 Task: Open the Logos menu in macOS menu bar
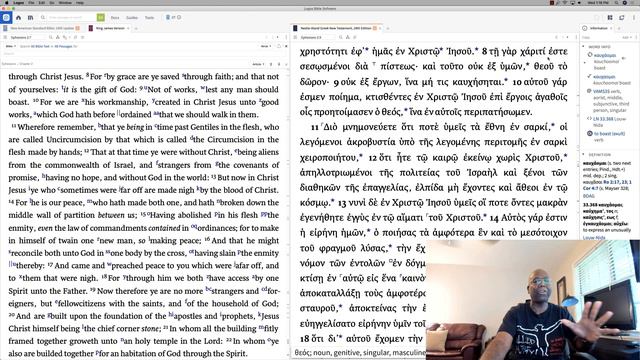pos(19,2)
